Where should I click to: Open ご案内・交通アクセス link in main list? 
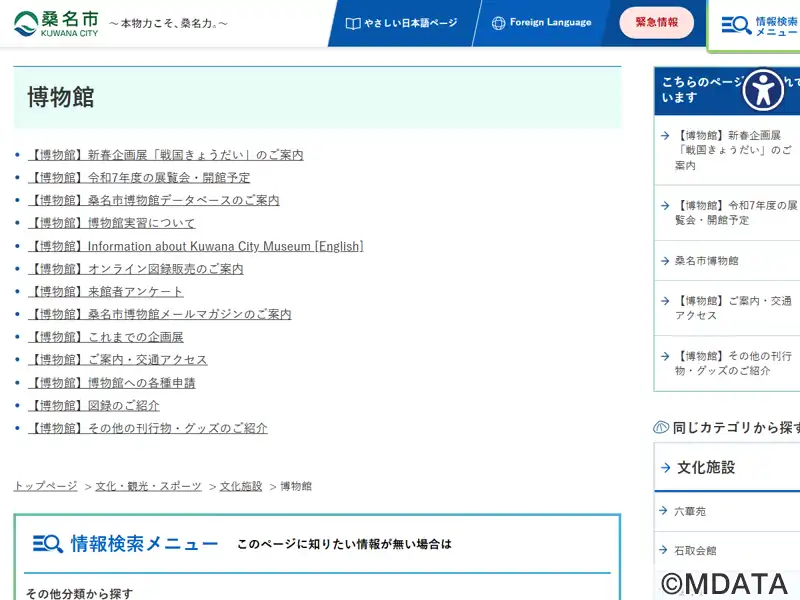[x=118, y=360]
